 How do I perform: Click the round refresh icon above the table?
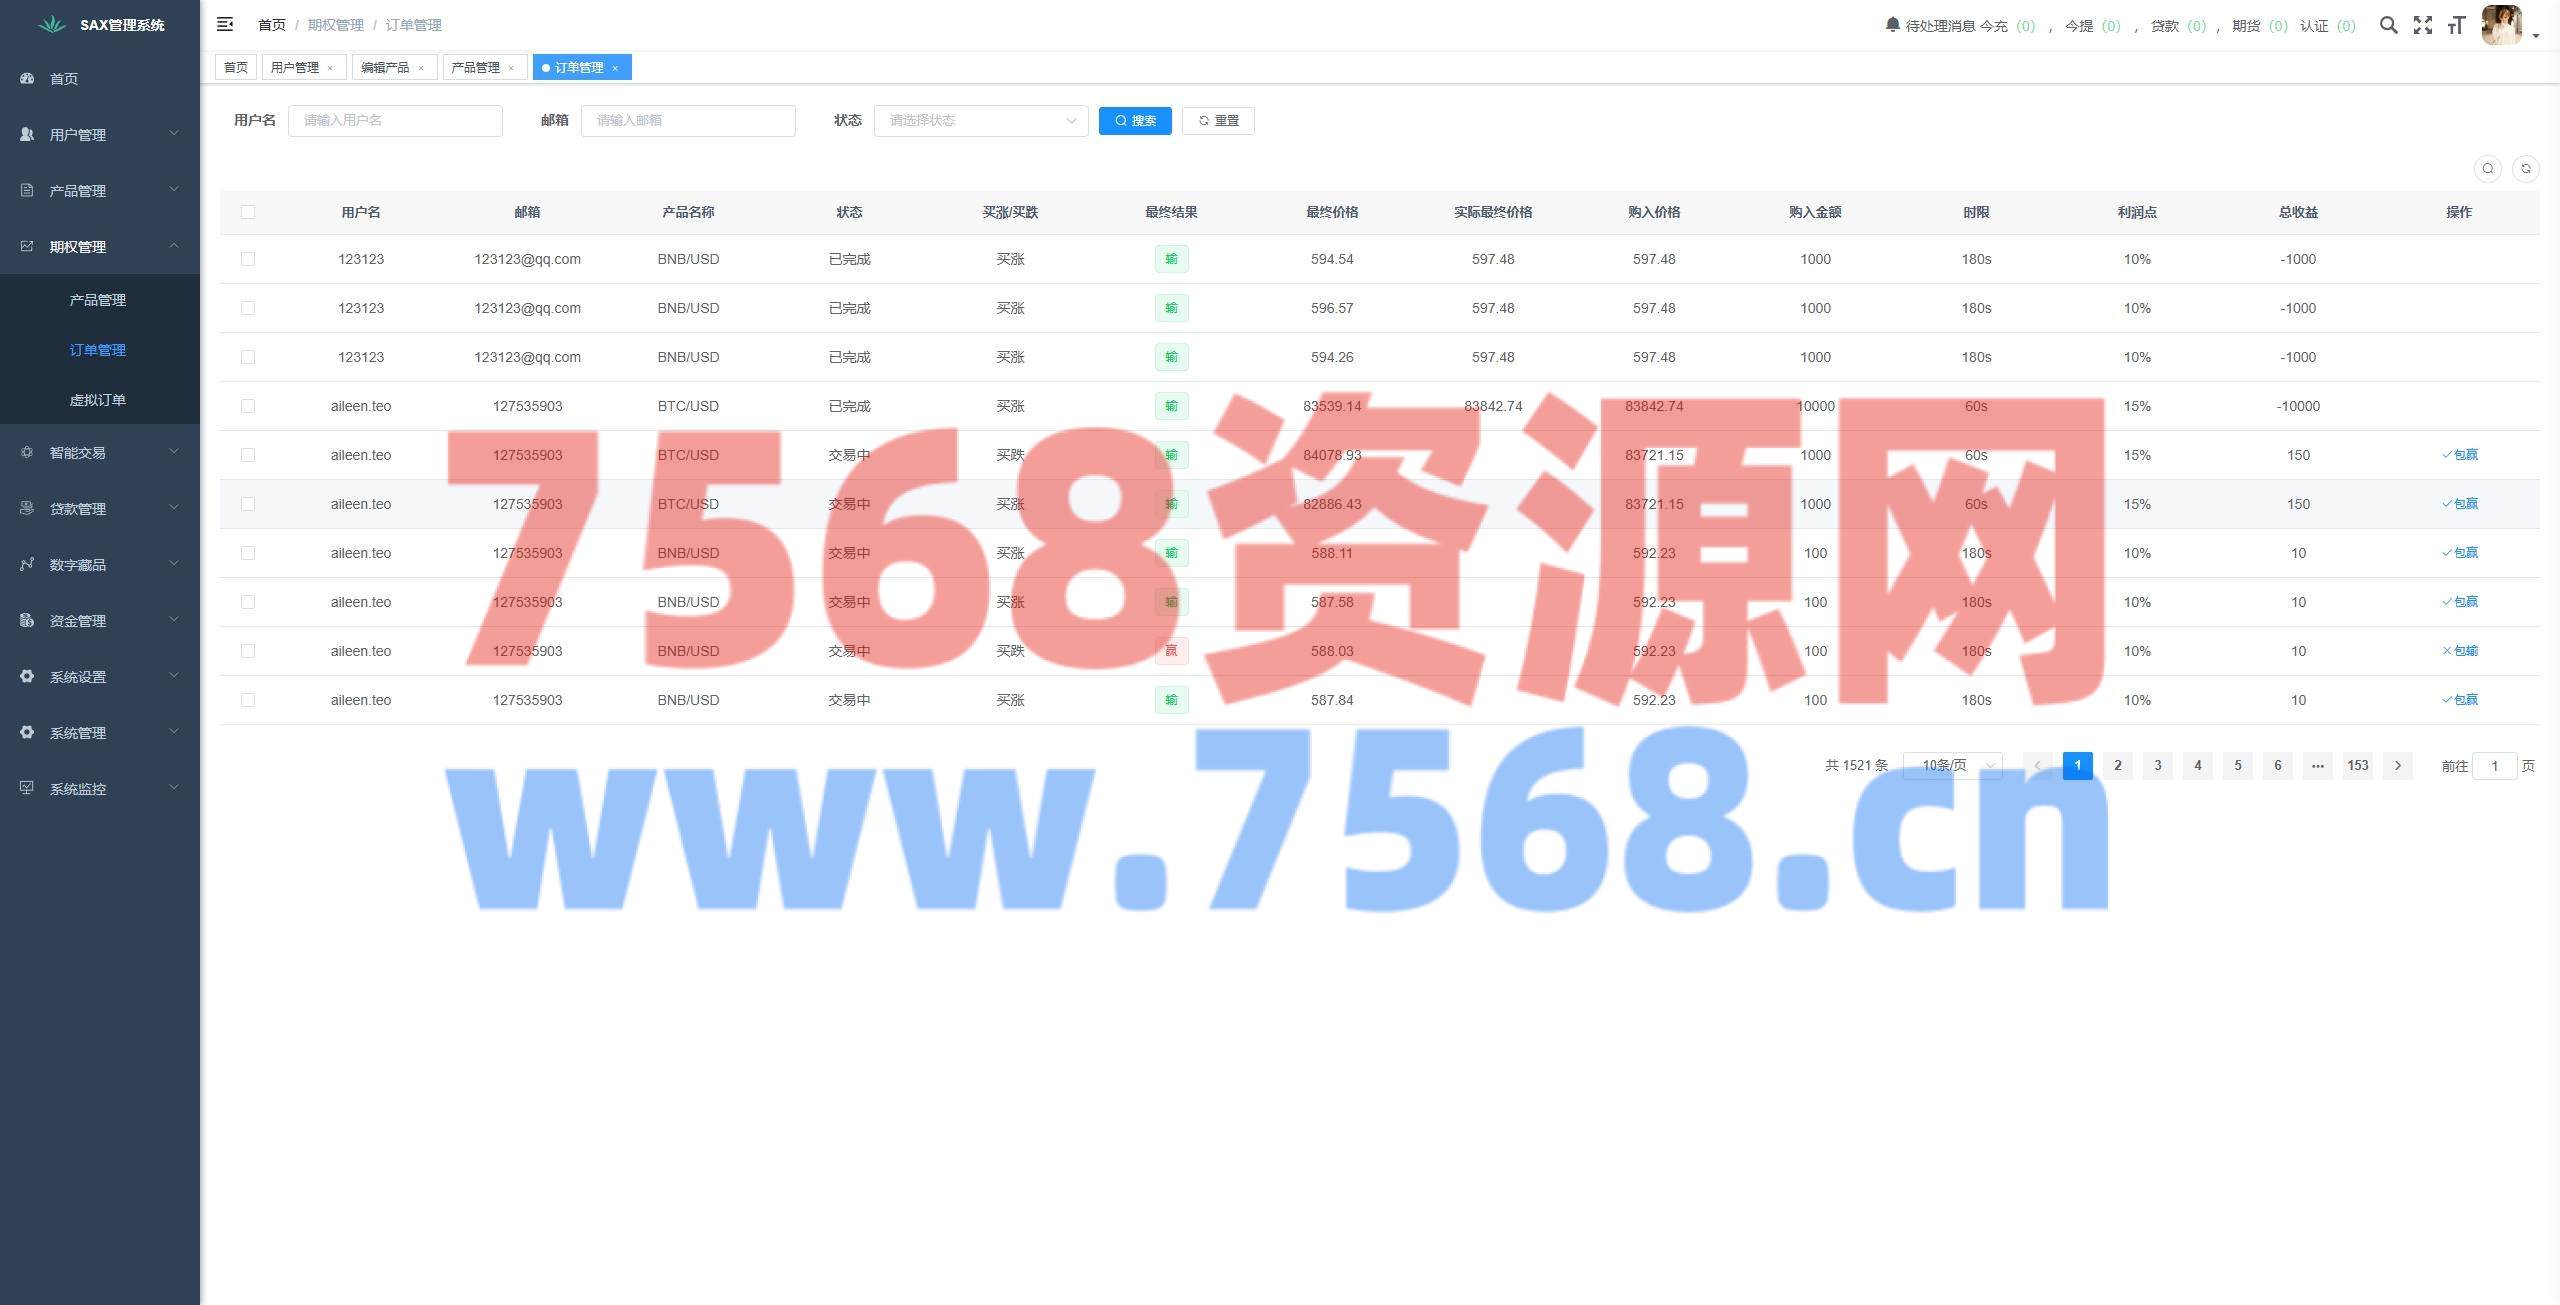pyautogui.click(x=2525, y=169)
